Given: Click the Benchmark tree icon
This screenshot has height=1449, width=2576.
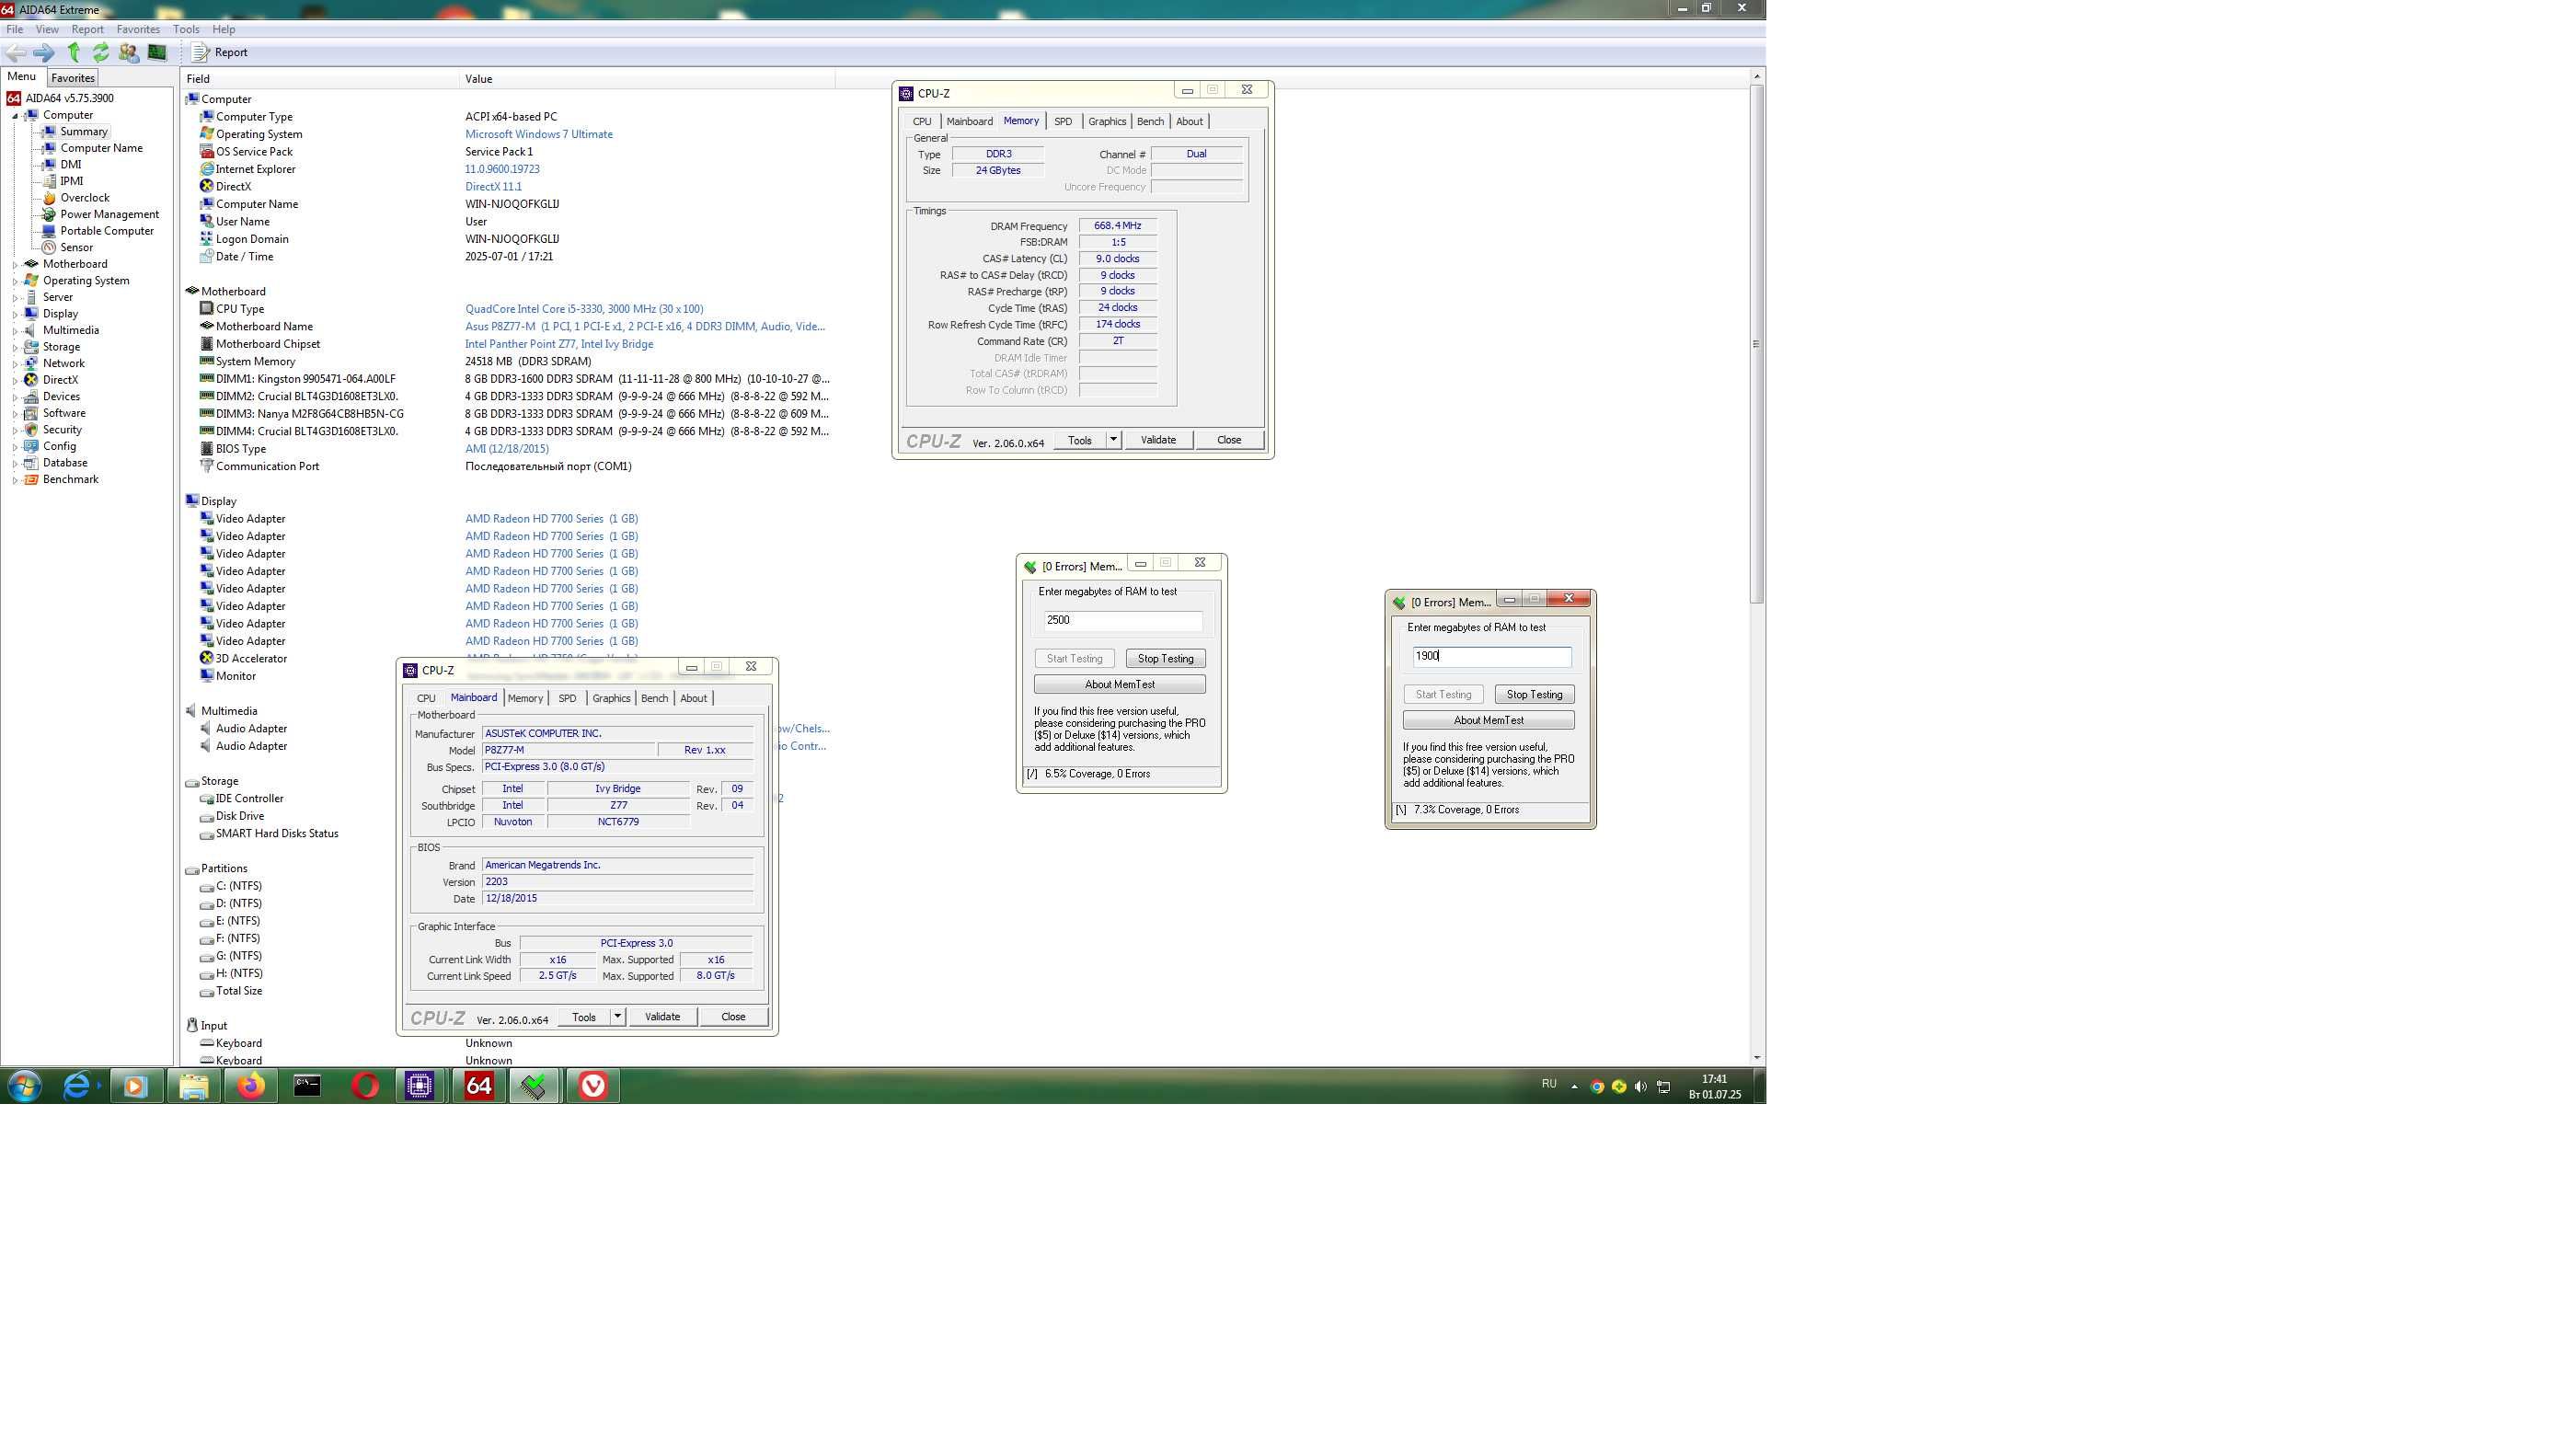Looking at the screenshot, I should pyautogui.click(x=31, y=480).
